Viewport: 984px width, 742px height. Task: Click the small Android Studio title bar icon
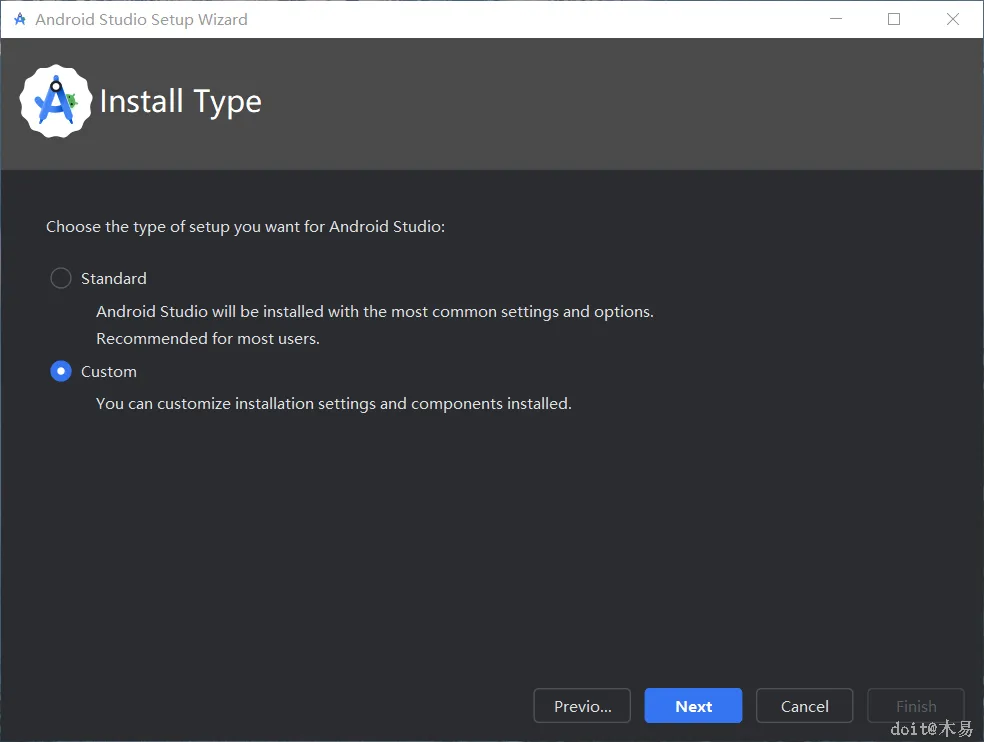tap(20, 19)
